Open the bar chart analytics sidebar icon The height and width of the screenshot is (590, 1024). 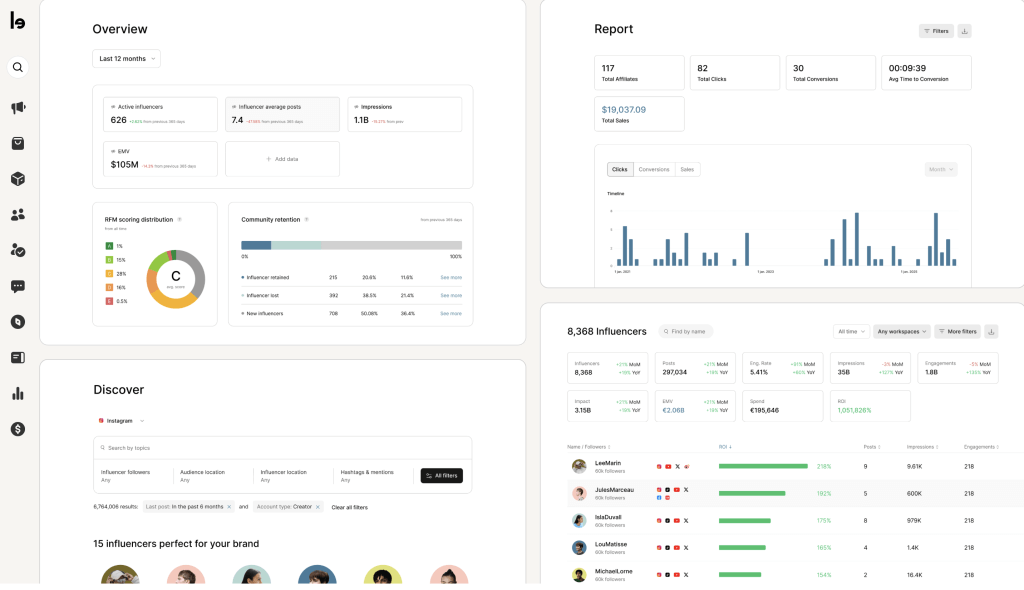[x=18, y=393]
